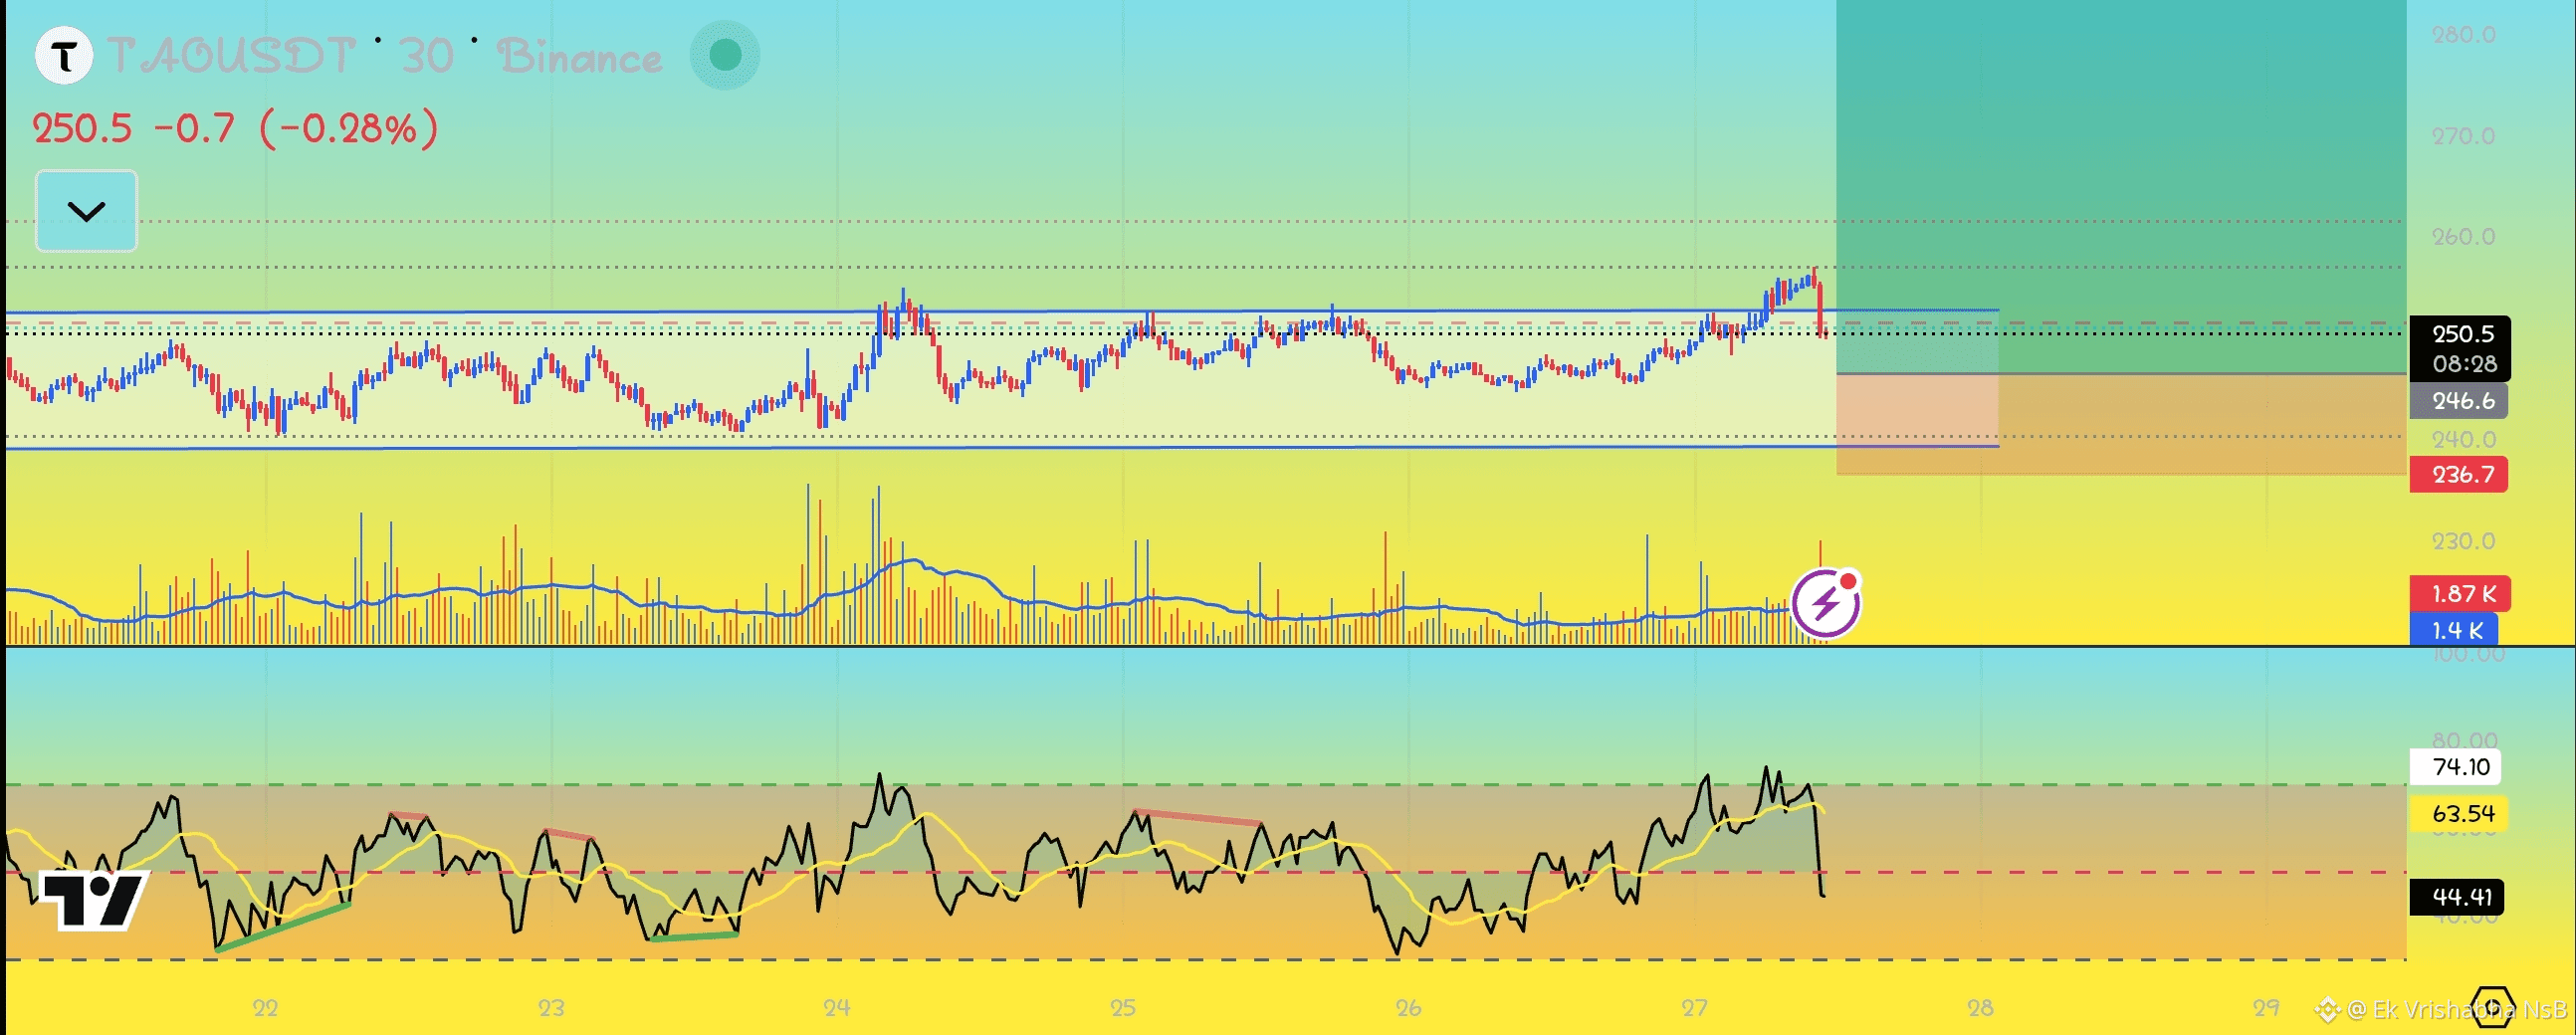The width and height of the screenshot is (2576, 1035).
Task: Click date 22 on the time axis
Action: point(265,1008)
